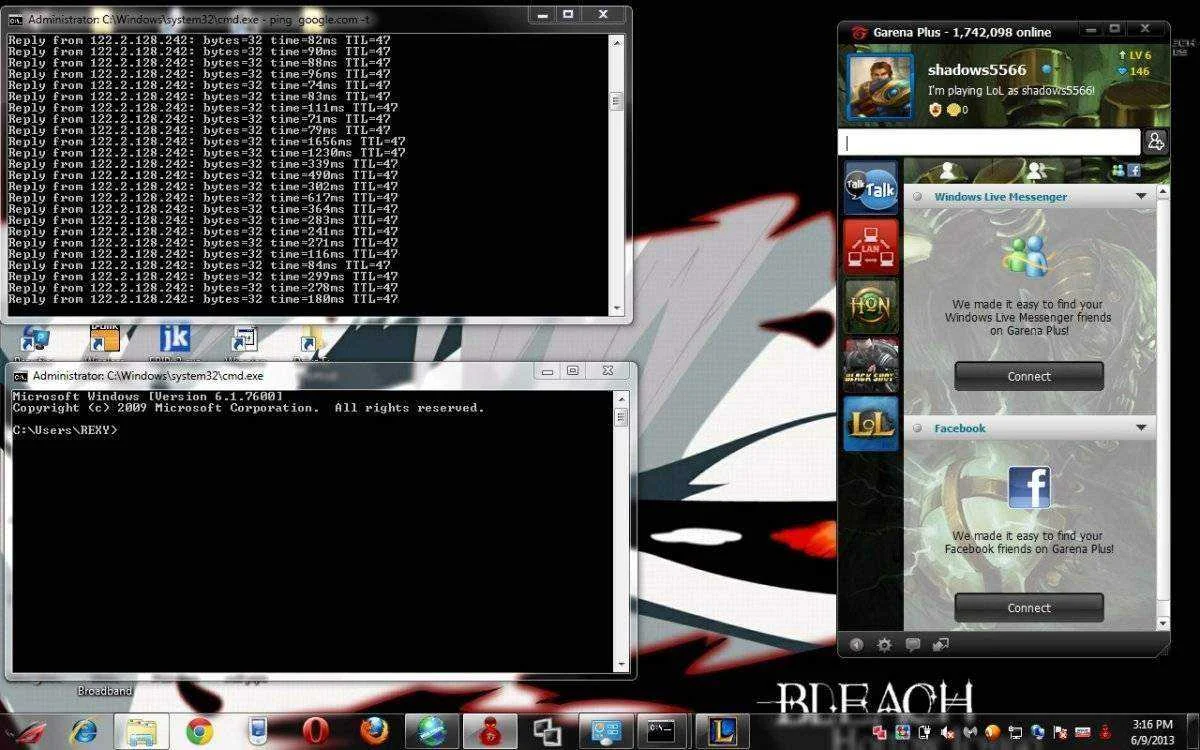
Task: Click the cmd icon in lower cmd title bar
Action: (x=21, y=376)
